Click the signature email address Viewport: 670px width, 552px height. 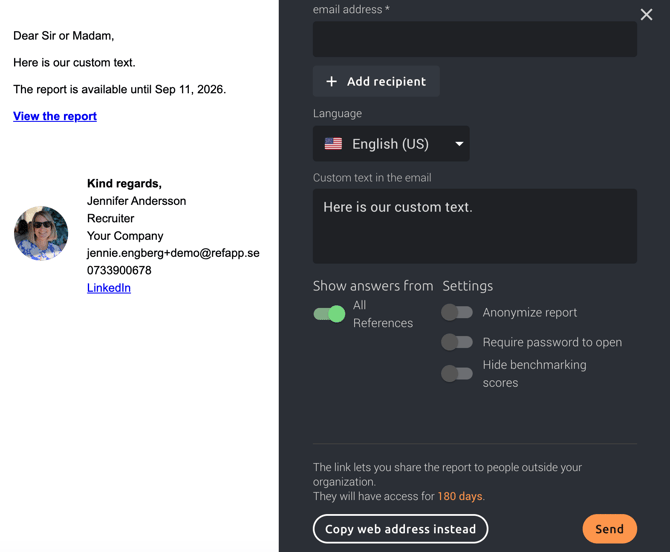click(173, 253)
